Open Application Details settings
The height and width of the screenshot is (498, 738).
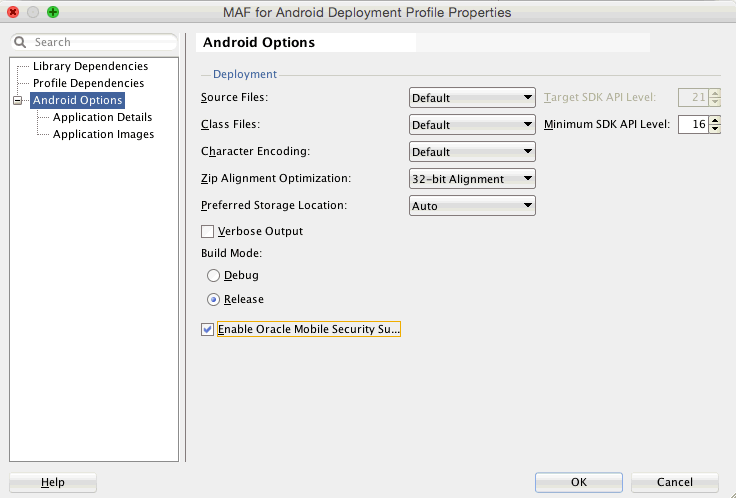pyautogui.click(x=103, y=117)
